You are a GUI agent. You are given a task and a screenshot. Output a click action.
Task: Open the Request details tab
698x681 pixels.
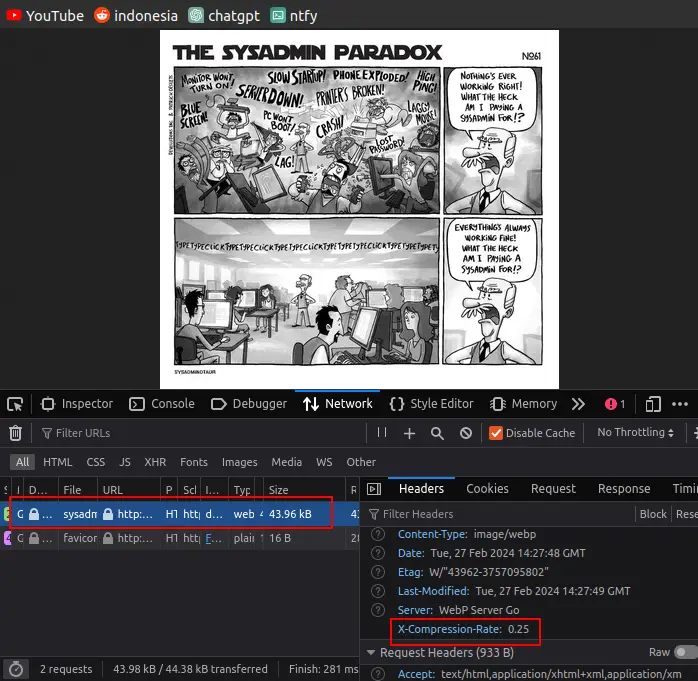(553, 489)
